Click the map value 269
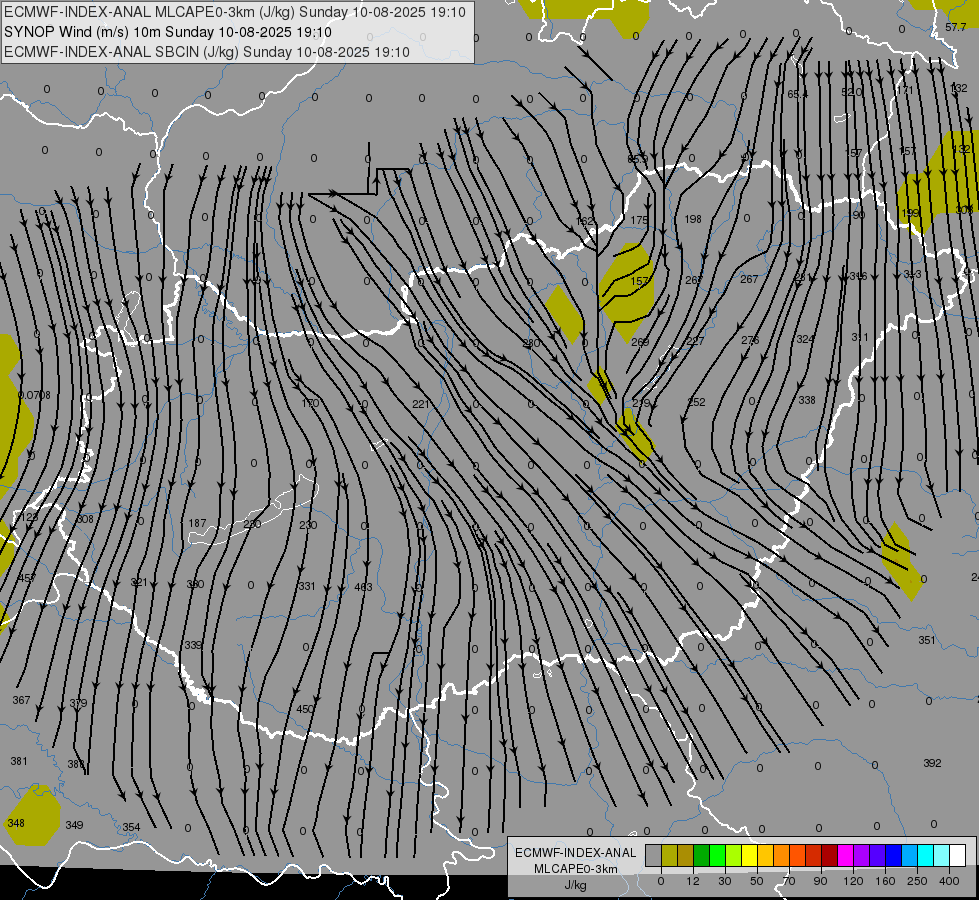 click(x=640, y=342)
